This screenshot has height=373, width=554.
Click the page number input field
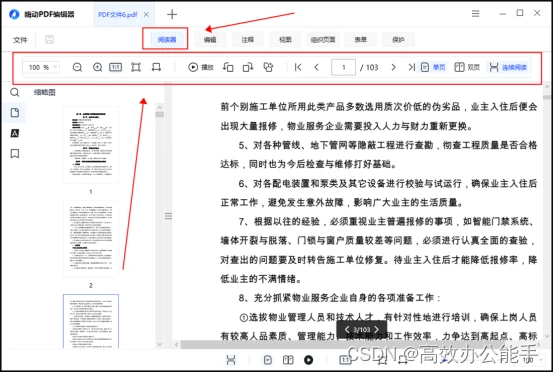click(343, 67)
